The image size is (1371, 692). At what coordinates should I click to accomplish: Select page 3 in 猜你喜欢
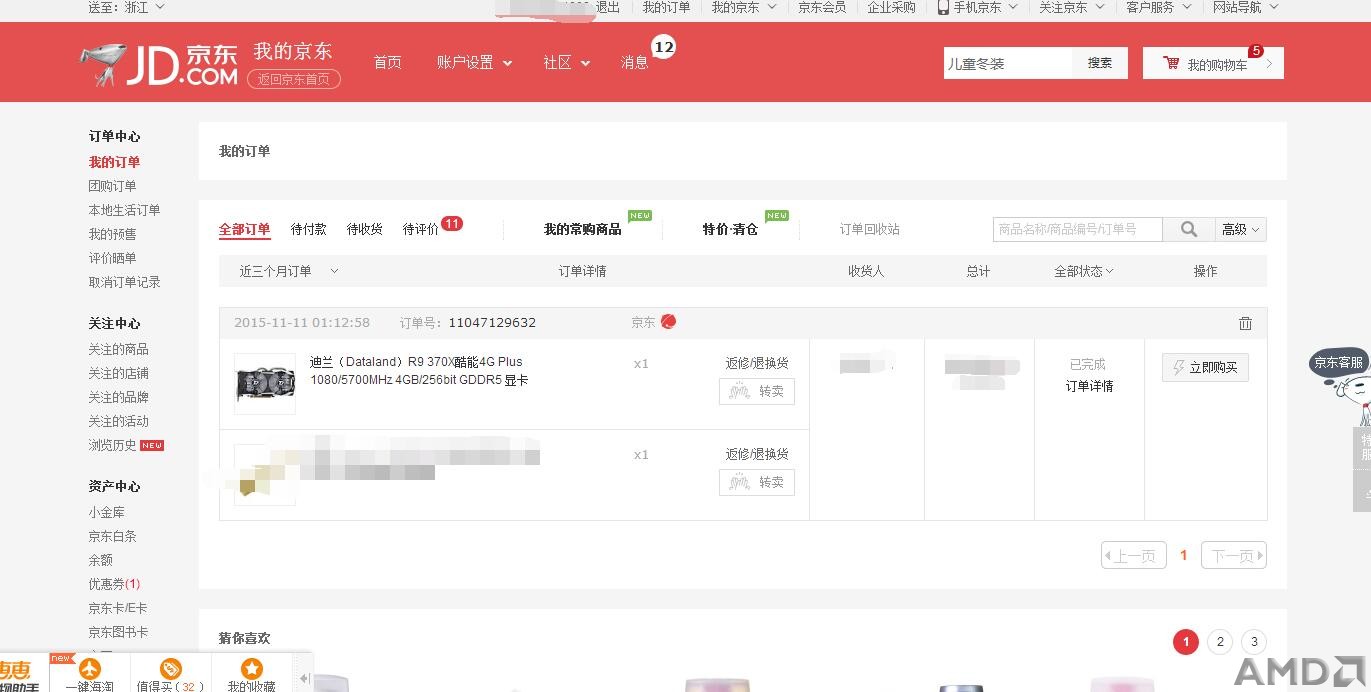pos(1254,642)
